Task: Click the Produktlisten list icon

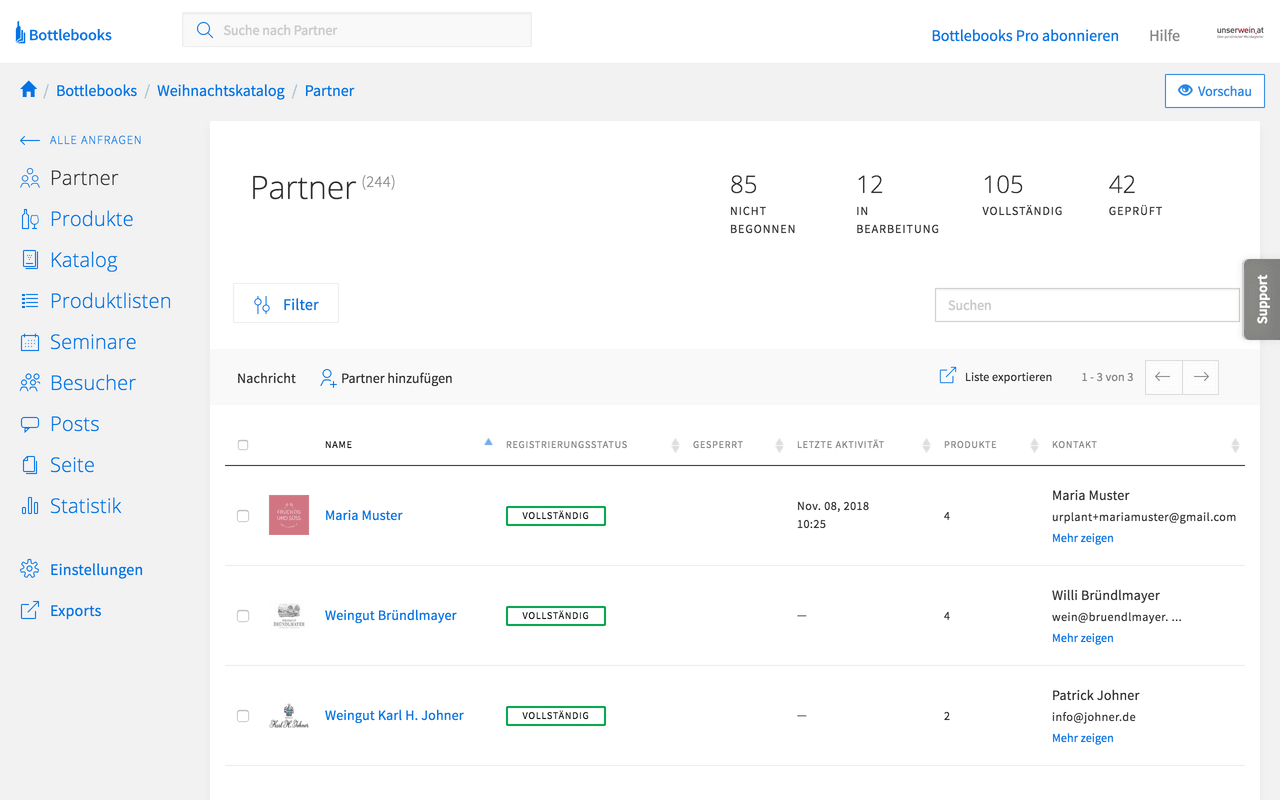Action: tap(30, 301)
